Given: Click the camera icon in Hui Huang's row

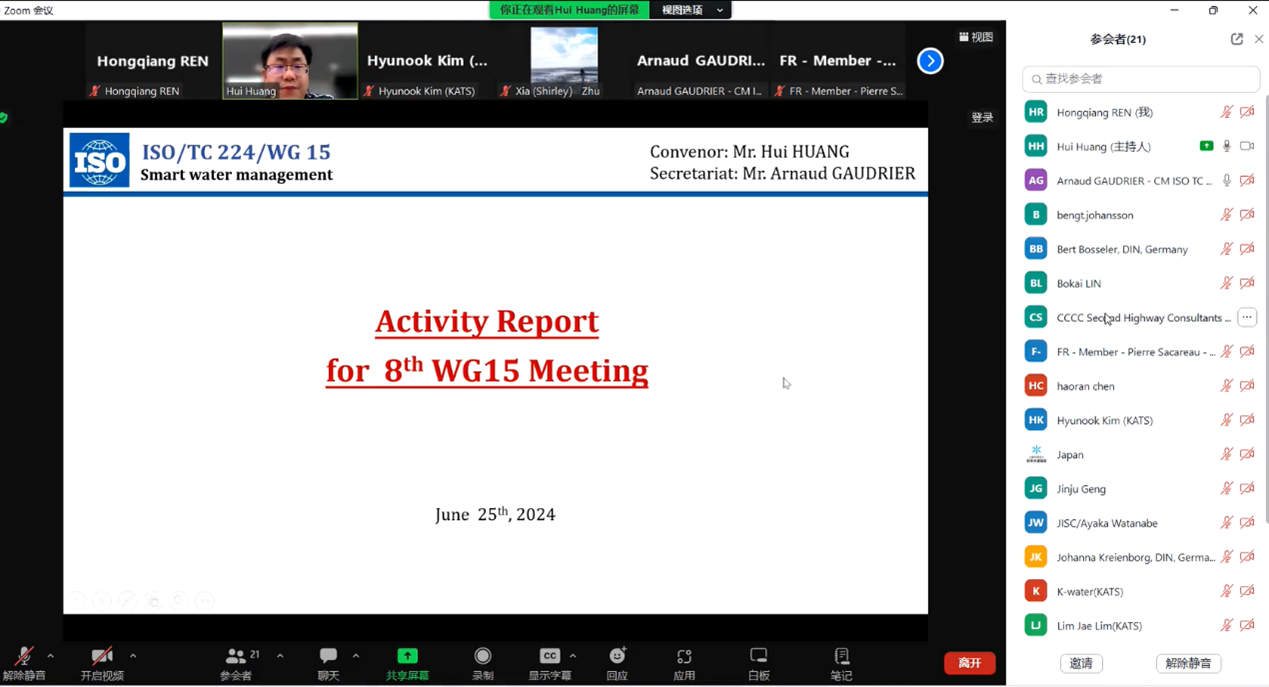Looking at the screenshot, I should (1247, 146).
